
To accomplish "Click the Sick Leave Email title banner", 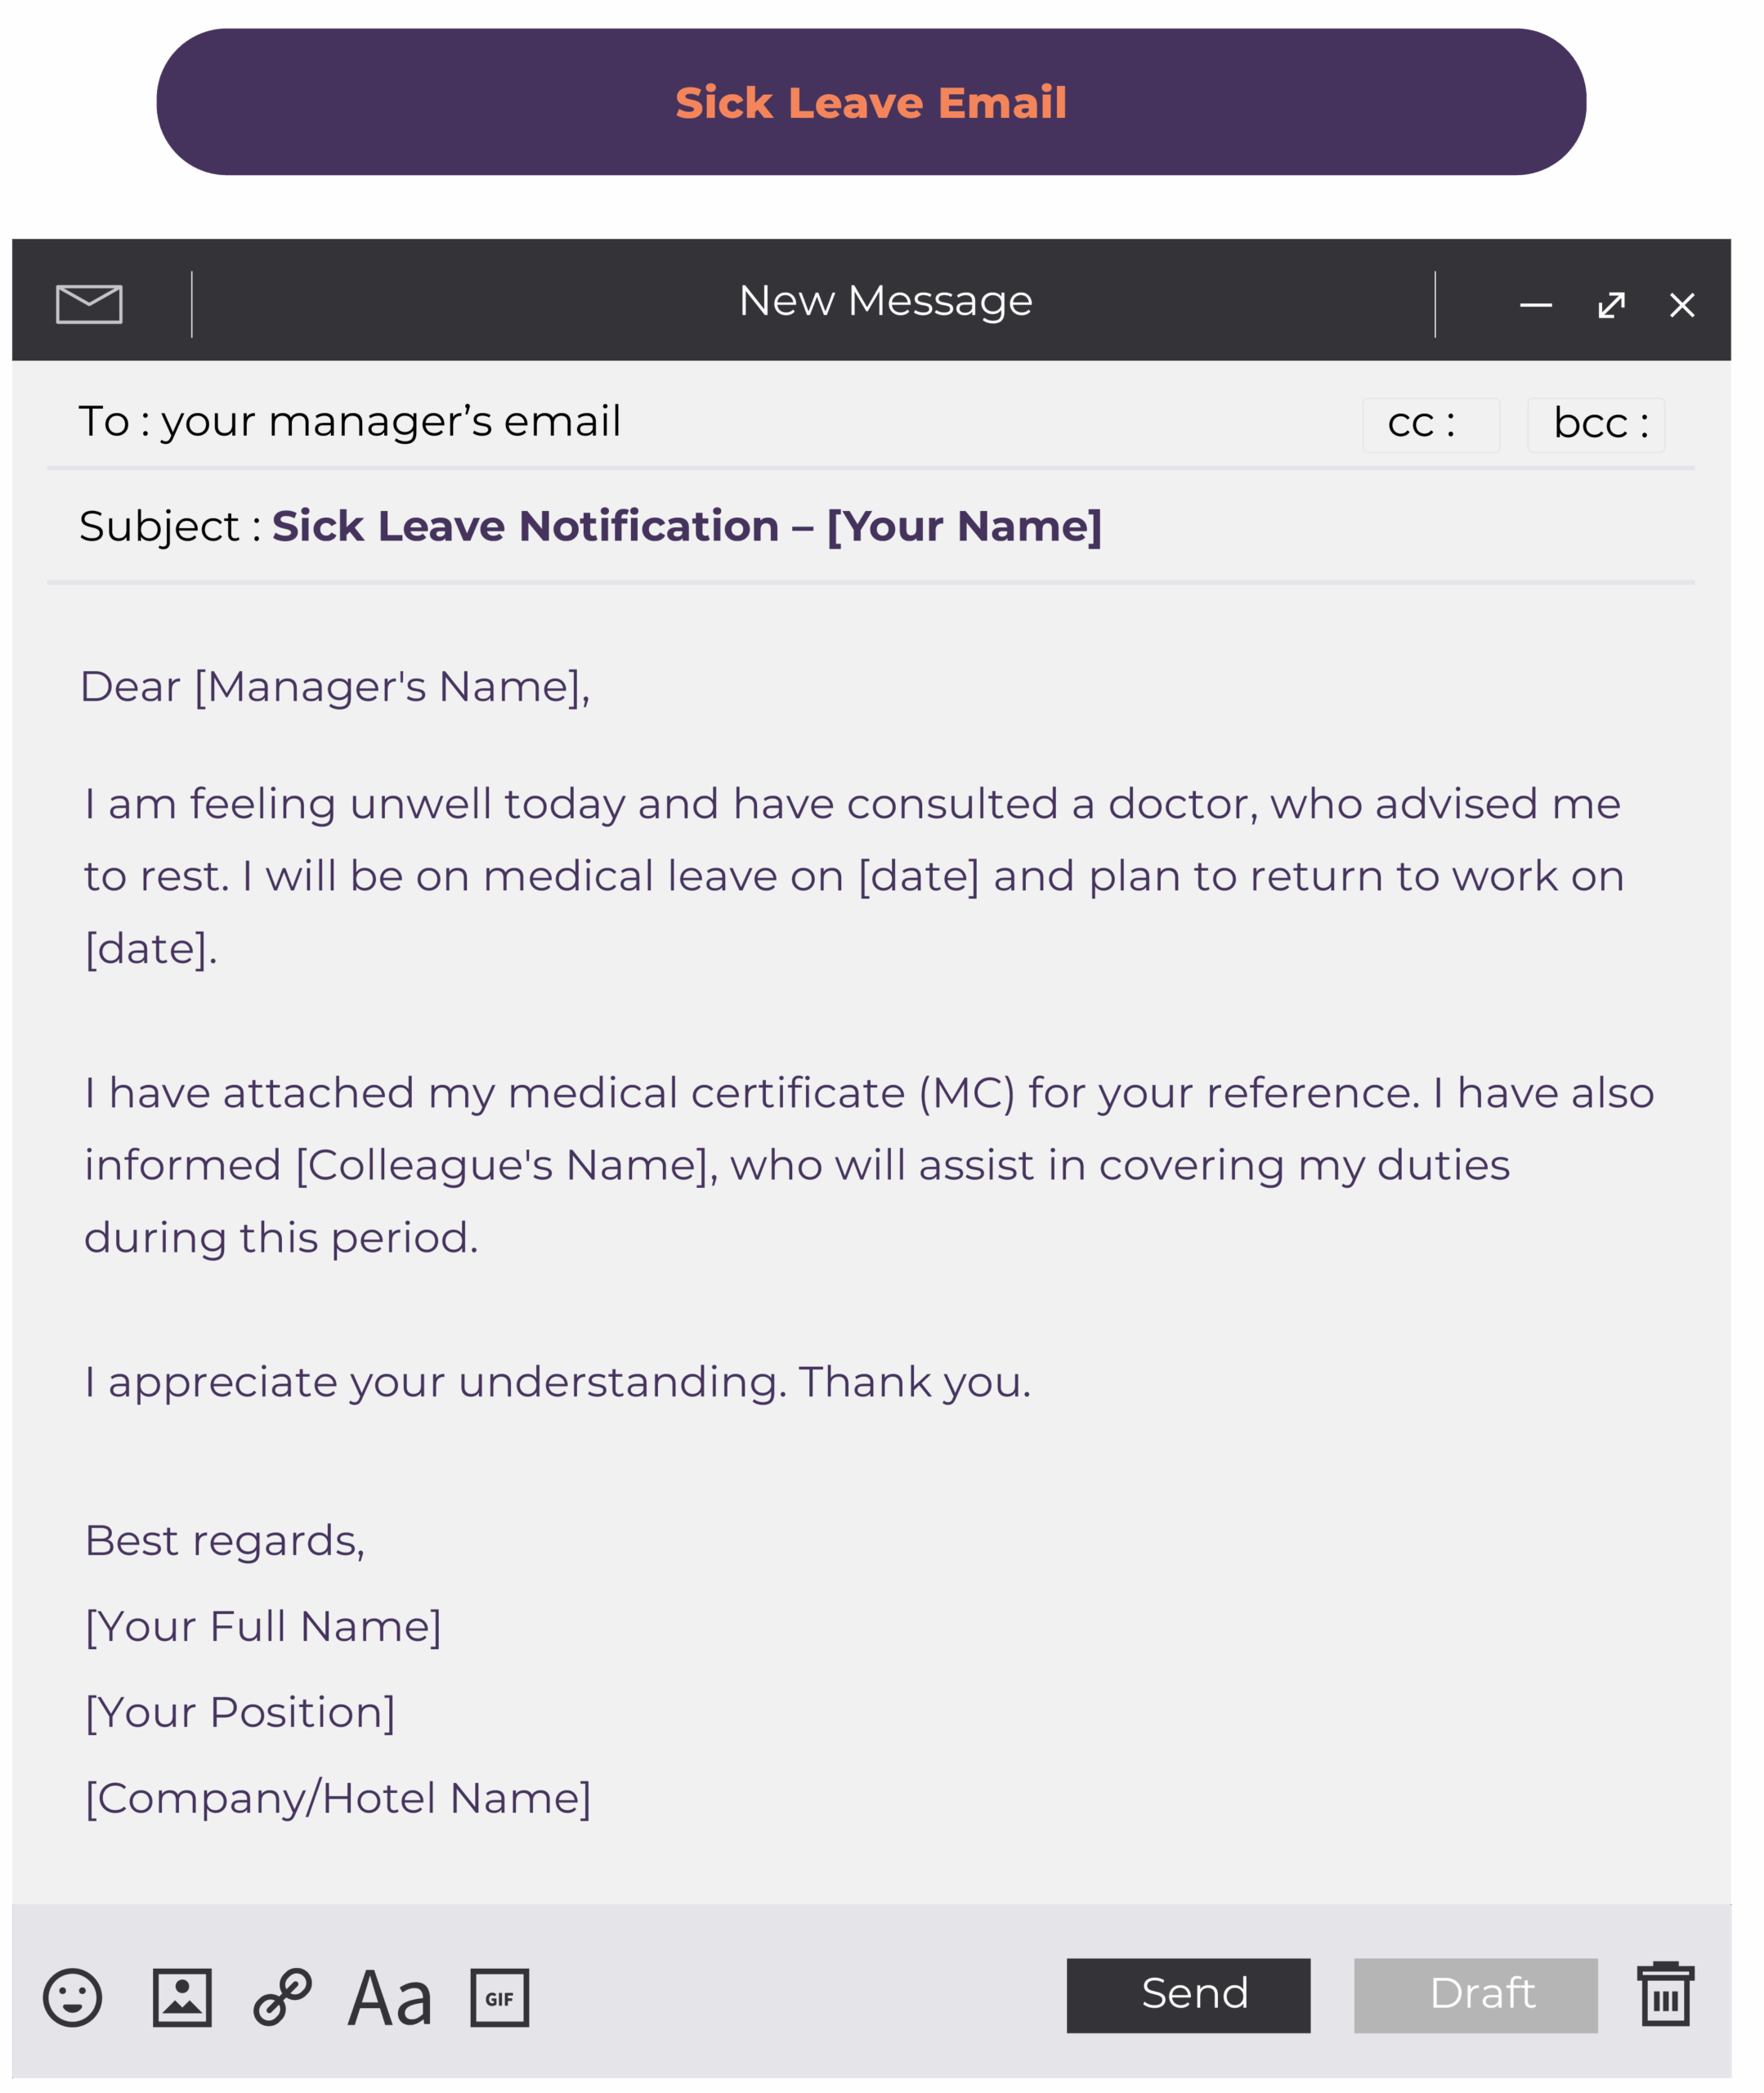I will click(x=871, y=102).
